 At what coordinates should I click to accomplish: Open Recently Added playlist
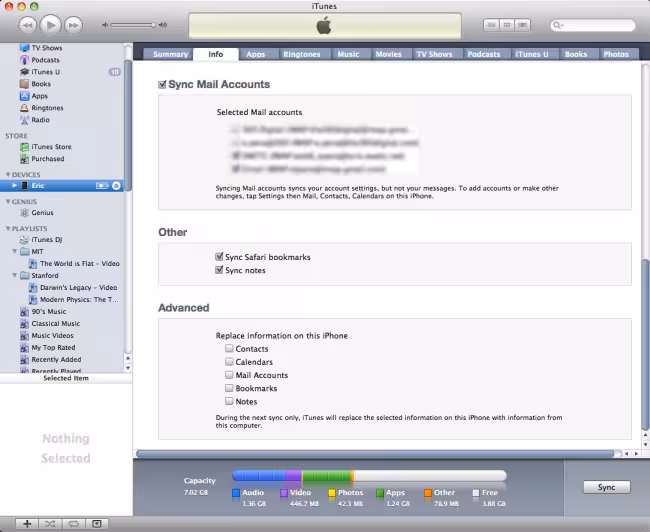pyautogui.click(x=56, y=360)
